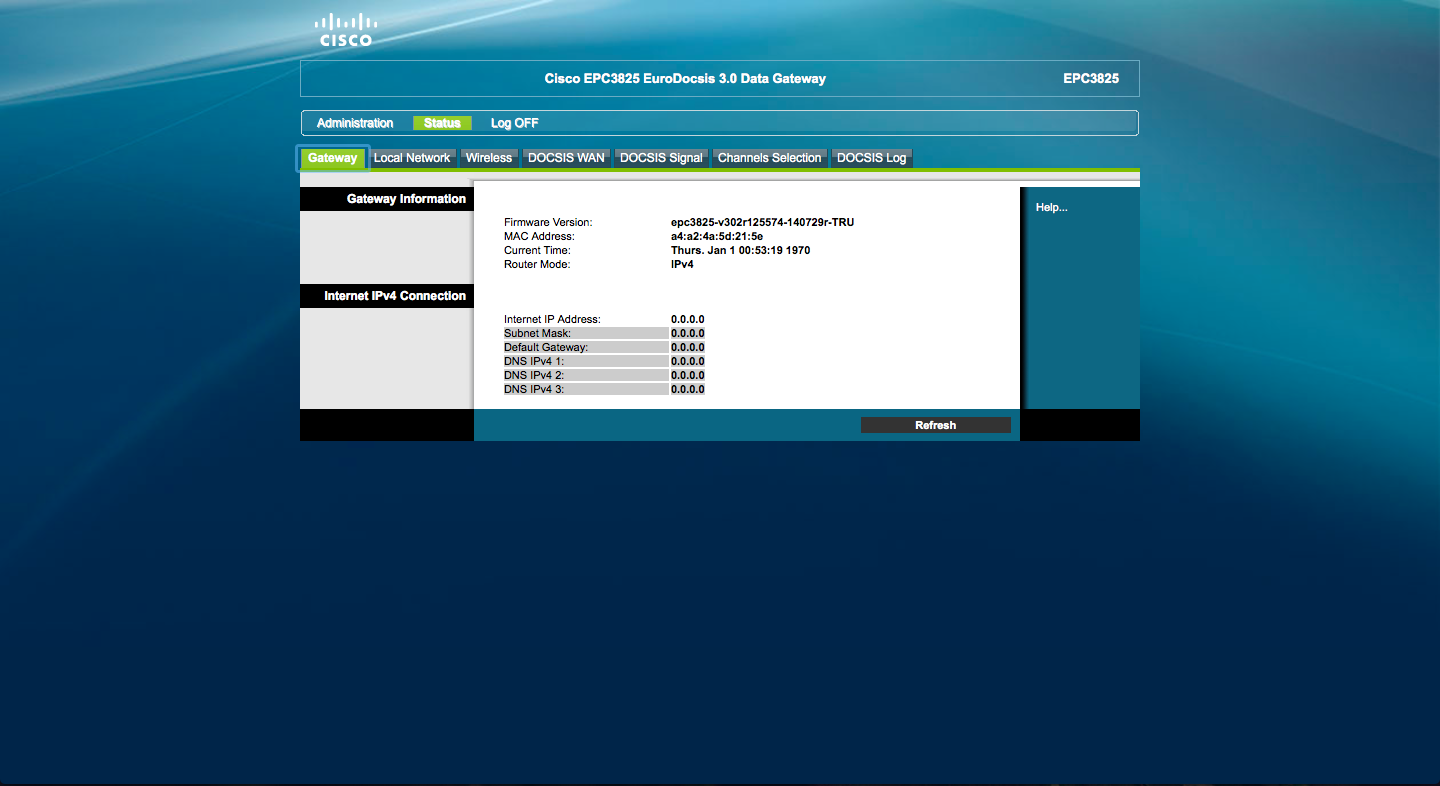Click the Default Gateway label
1440x786 pixels.
(x=546, y=347)
